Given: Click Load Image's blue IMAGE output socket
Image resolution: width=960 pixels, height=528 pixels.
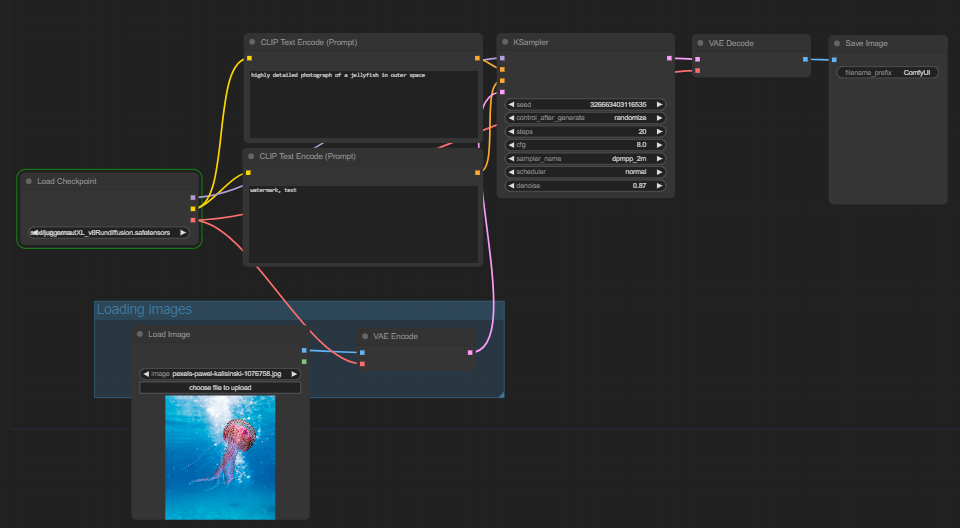Looking at the screenshot, I should 304,350.
